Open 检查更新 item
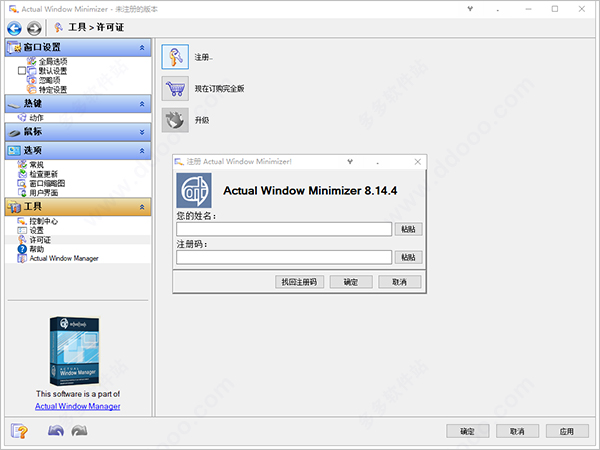Image resolution: width=600 pixels, height=450 pixels. click(43, 174)
